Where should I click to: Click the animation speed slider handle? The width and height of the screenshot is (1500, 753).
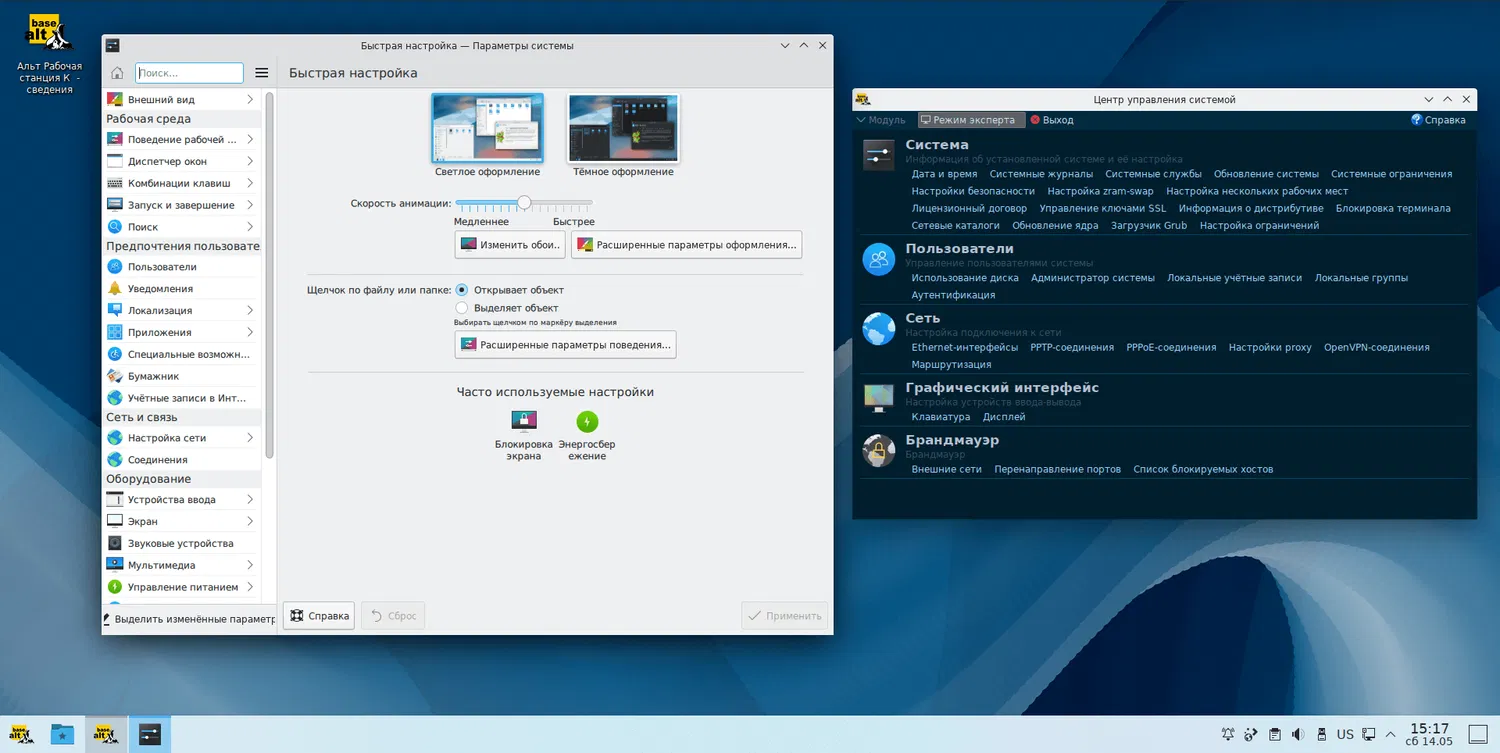523,203
